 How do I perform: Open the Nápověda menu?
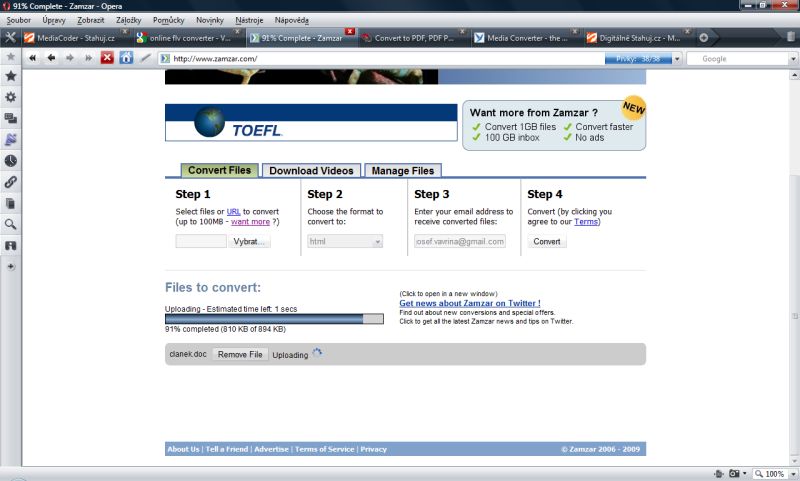(291, 20)
